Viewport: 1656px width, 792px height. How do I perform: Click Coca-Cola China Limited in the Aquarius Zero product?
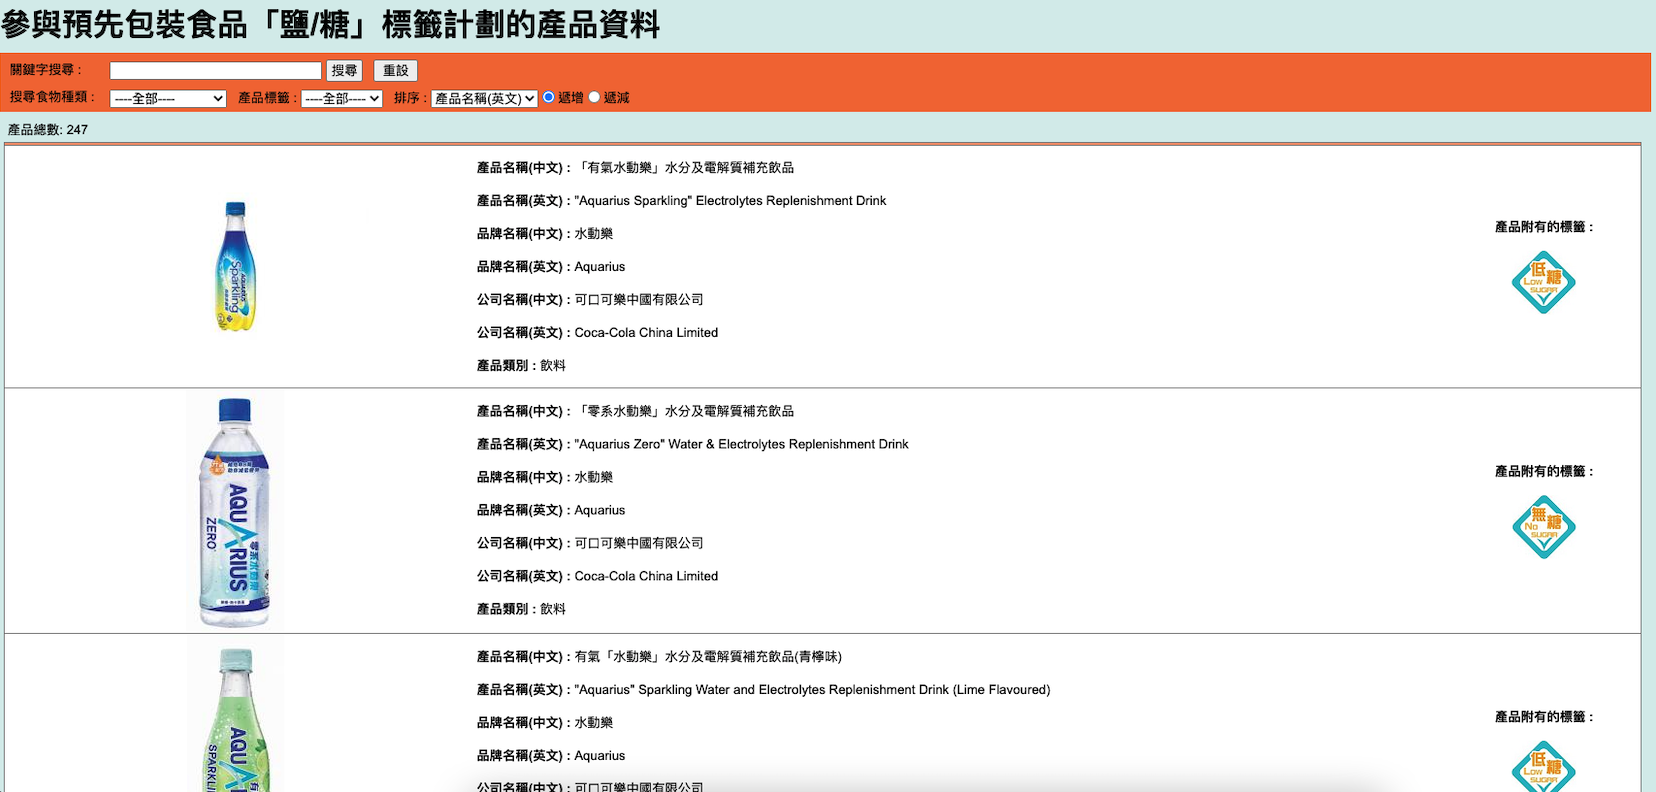point(646,576)
